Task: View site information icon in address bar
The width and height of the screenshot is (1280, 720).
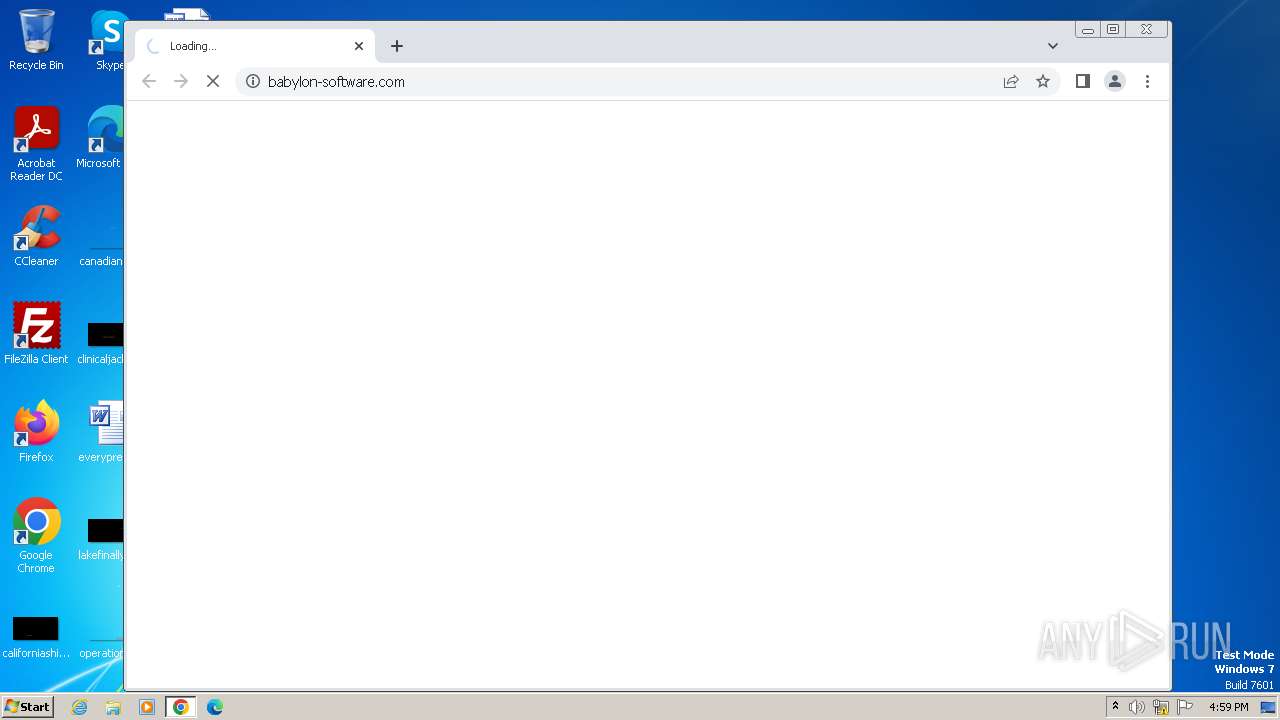Action: (x=253, y=82)
